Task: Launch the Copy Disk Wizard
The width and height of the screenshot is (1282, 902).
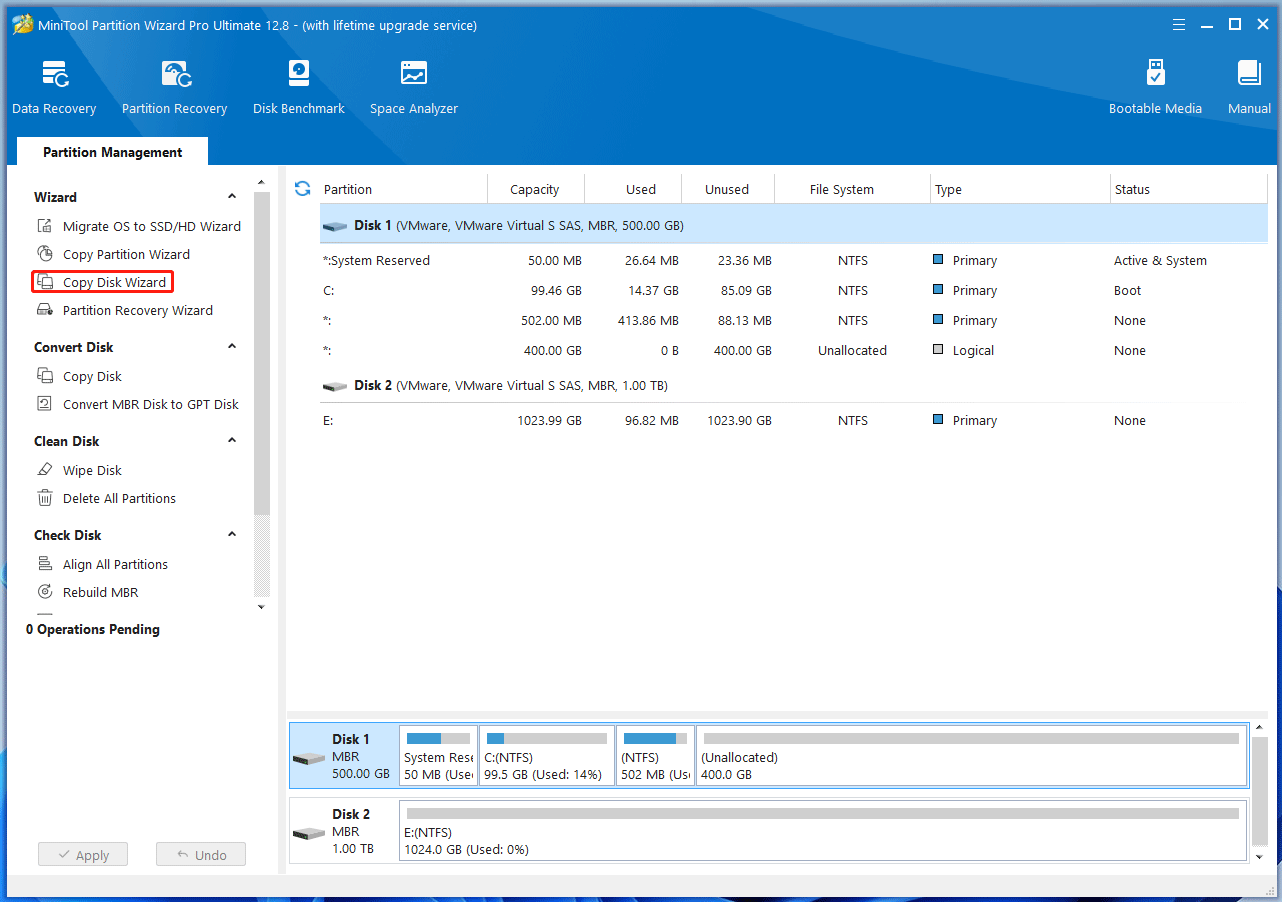Action: coord(102,282)
